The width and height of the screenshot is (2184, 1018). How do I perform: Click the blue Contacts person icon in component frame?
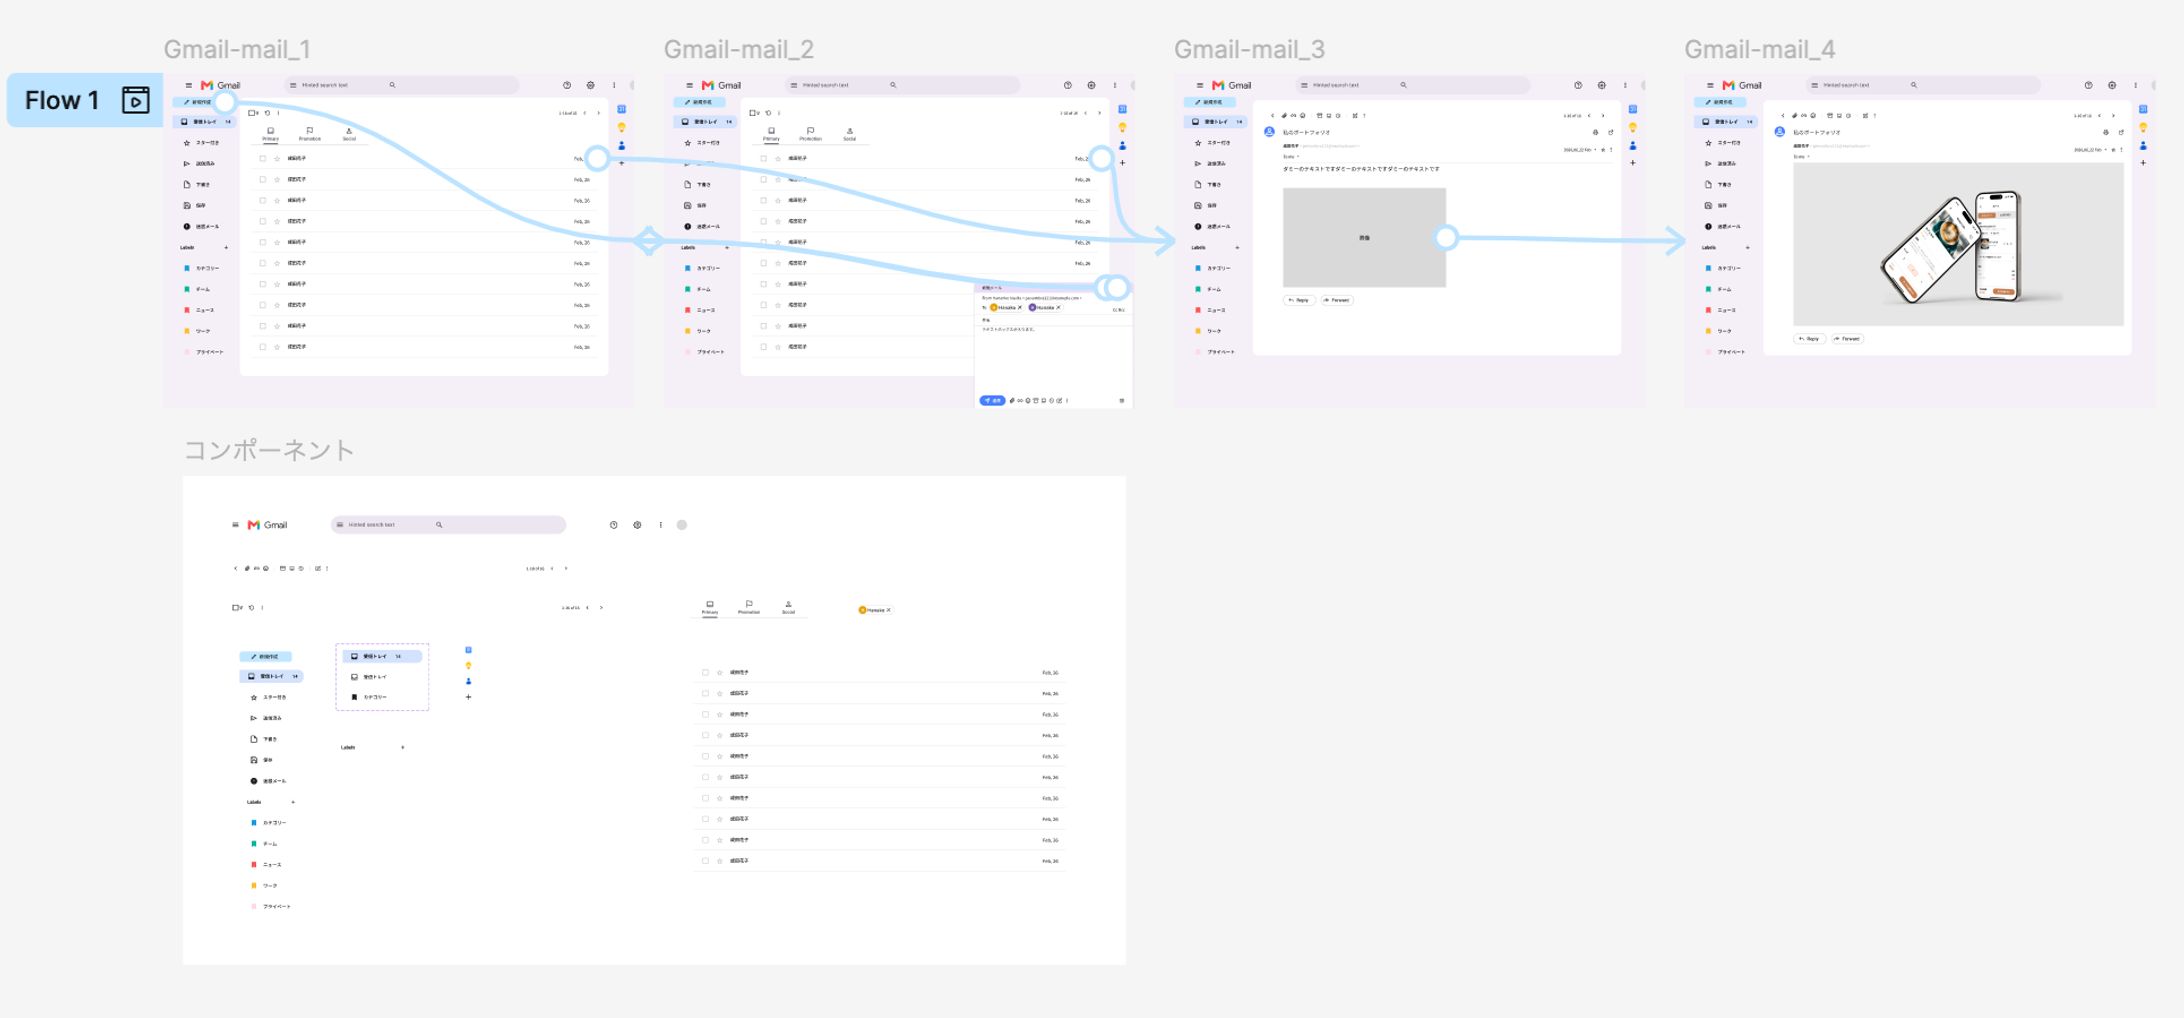click(x=468, y=681)
